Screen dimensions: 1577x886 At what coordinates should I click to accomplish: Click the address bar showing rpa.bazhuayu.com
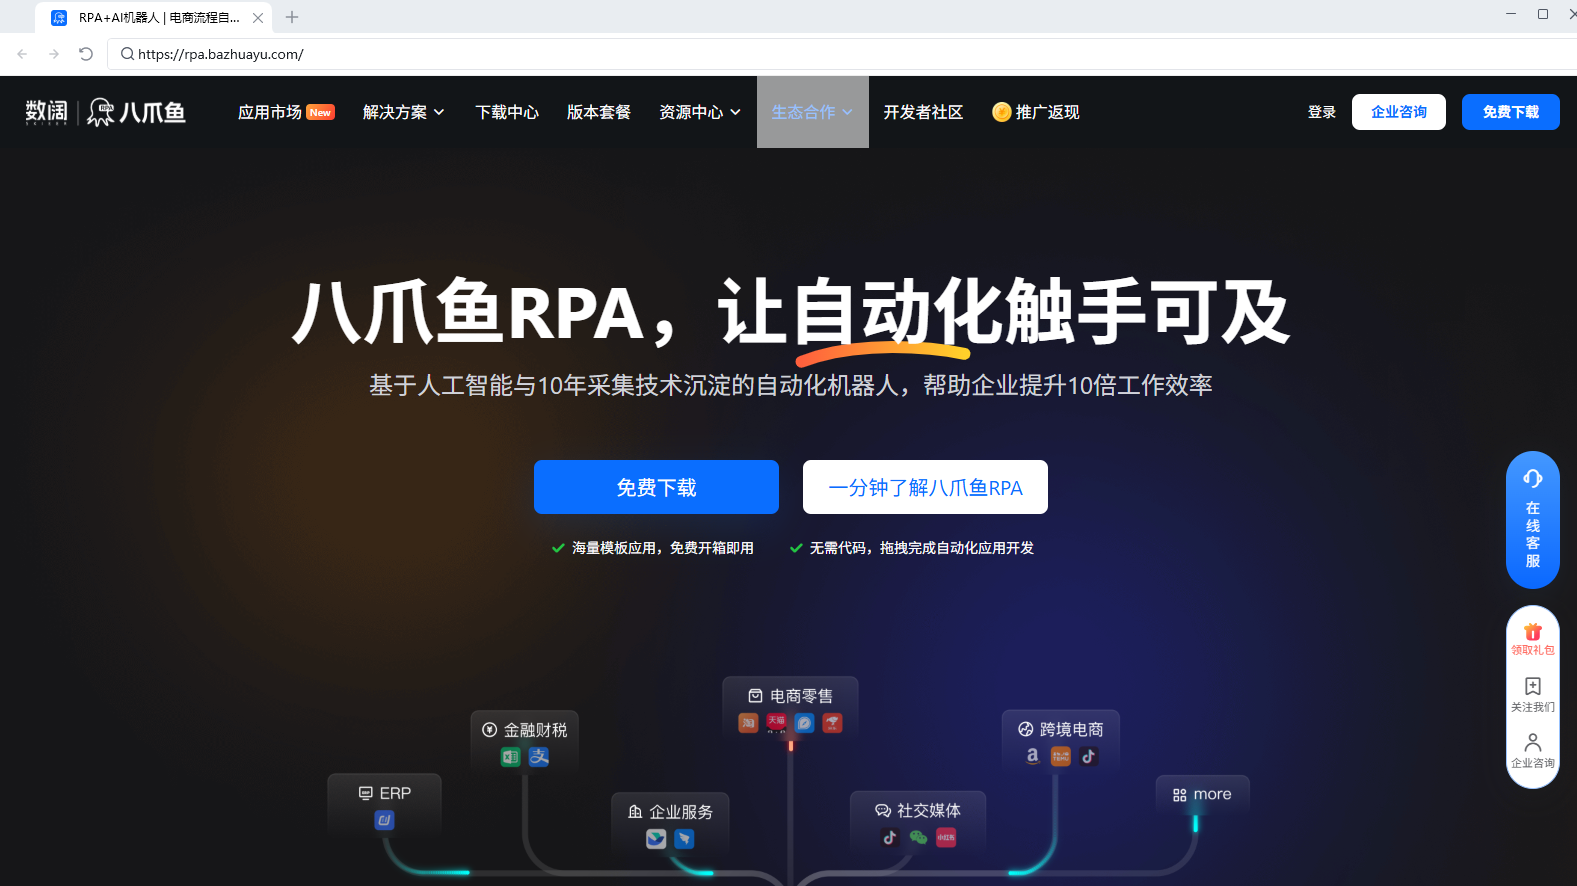tap(840, 54)
